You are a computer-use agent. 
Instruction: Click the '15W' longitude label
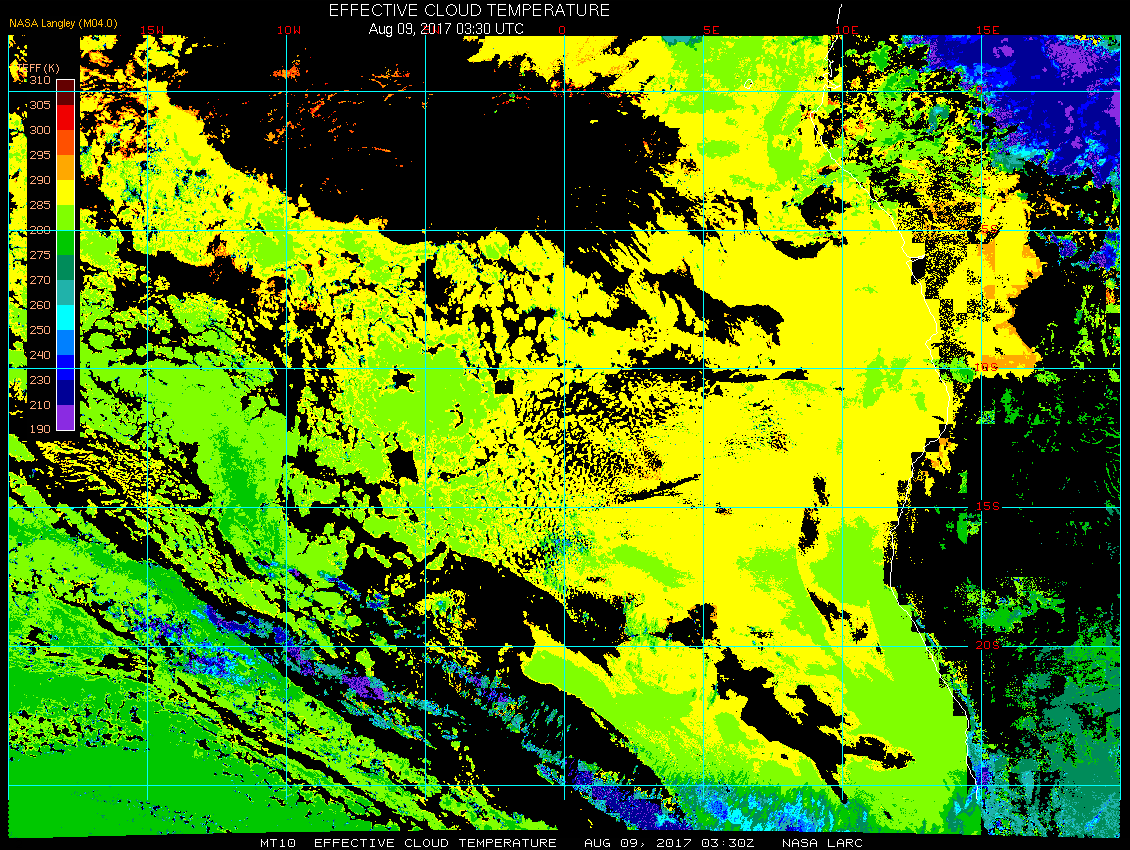(151, 30)
